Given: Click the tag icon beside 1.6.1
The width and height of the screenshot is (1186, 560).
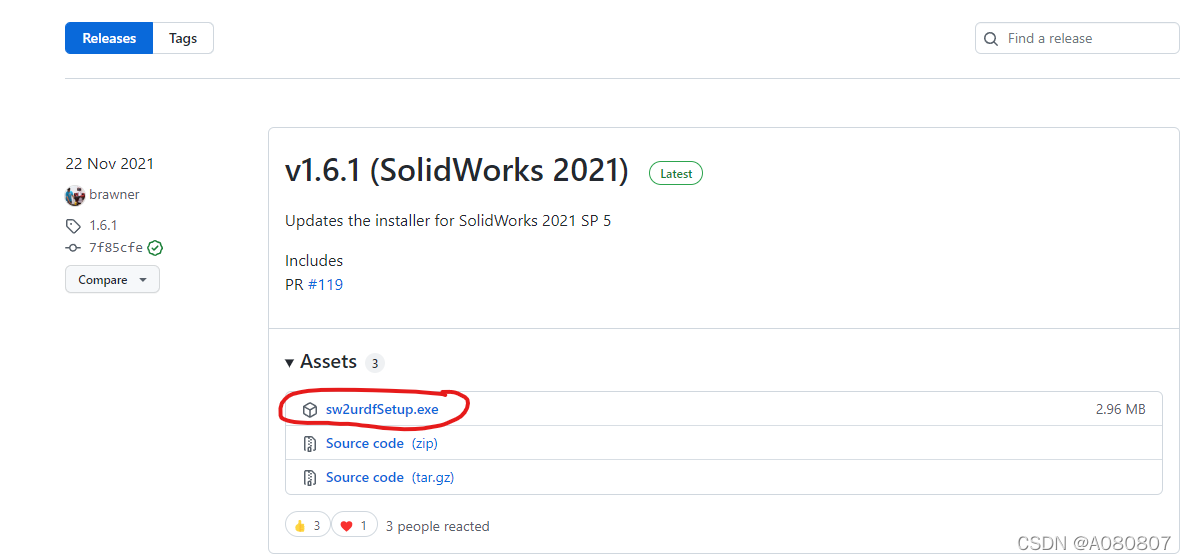Looking at the screenshot, I should coord(73,226).
